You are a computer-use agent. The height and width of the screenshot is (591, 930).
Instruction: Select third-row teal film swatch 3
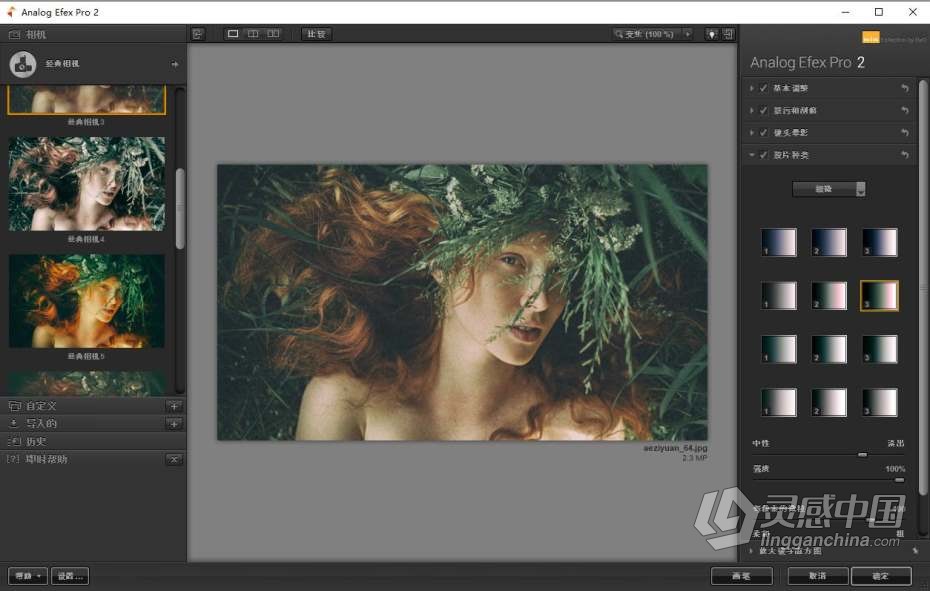880,349
